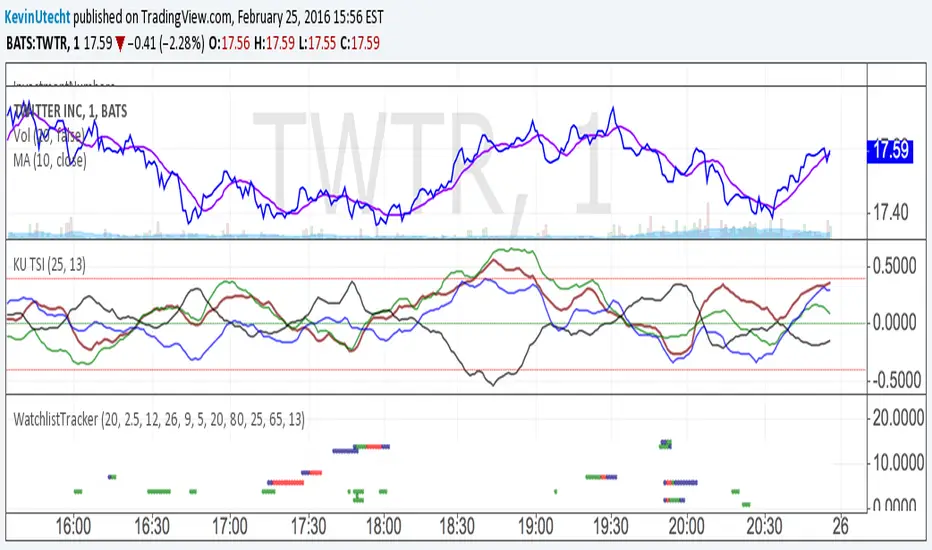Click the 10.0000 WatchlistTracker axis label
Viewport: 932px width, 550px height.
coord(898,463)
